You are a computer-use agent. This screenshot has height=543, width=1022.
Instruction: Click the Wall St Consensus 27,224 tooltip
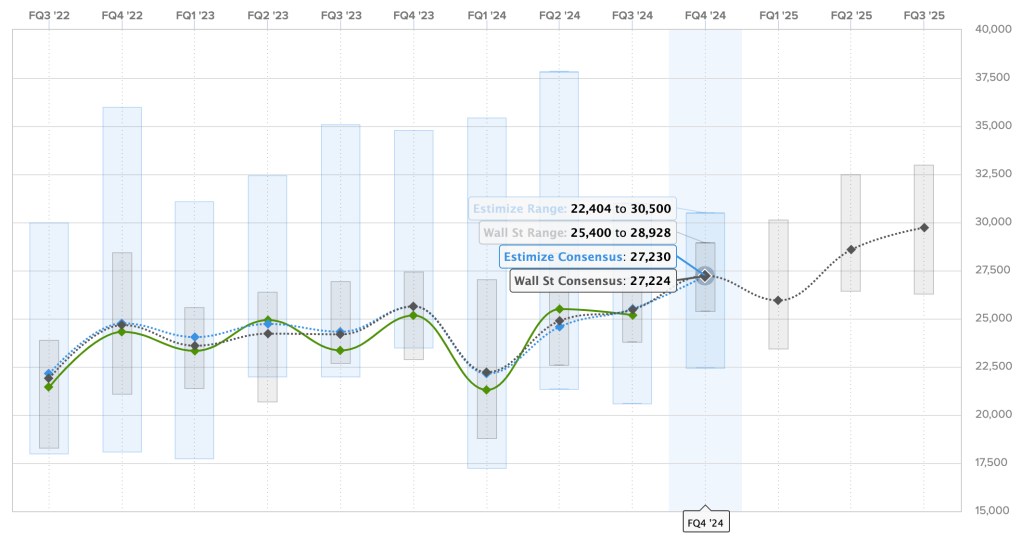pos(594,280)
